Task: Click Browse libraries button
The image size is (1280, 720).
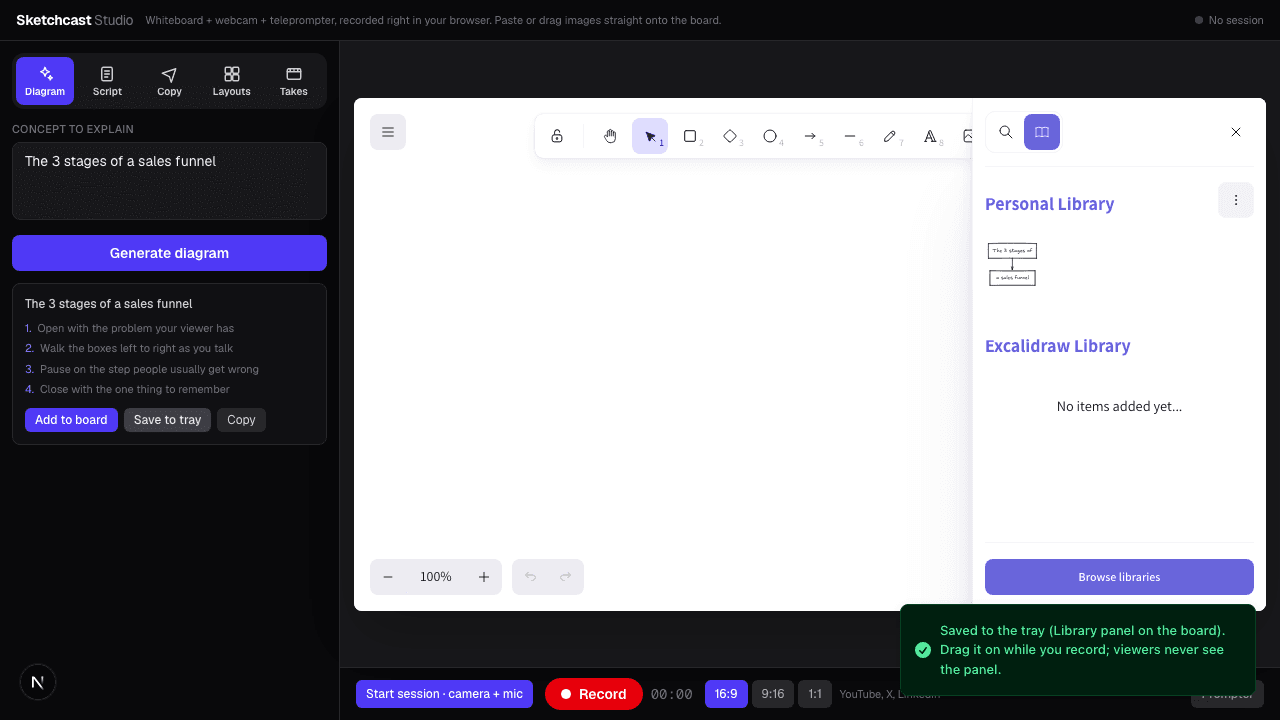Action: click(1119, 577)
